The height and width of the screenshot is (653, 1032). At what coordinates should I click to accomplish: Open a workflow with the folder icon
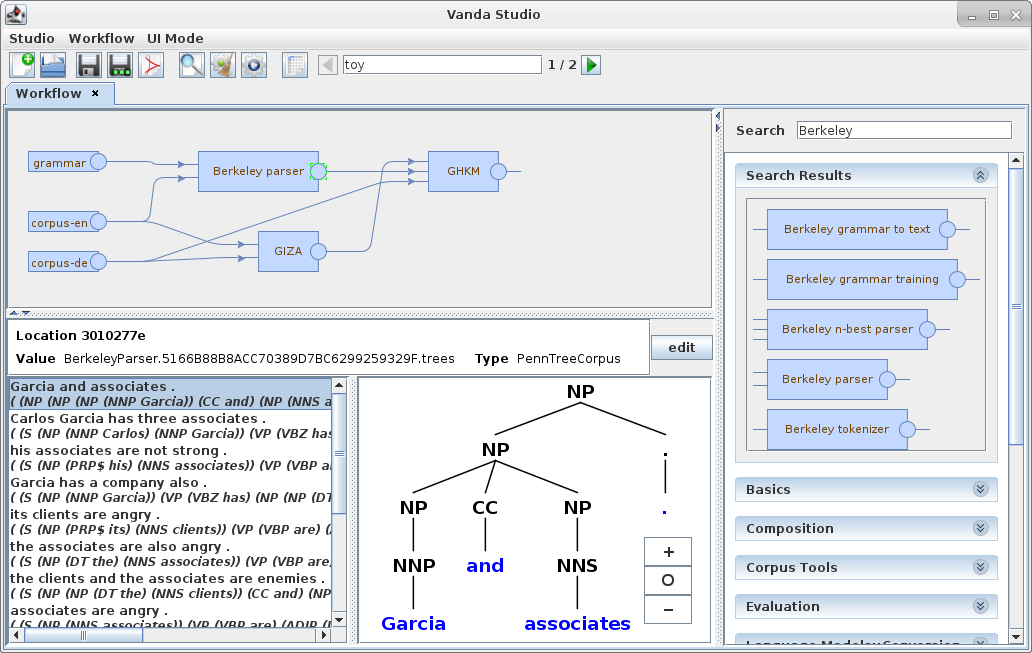pos(53,65)
